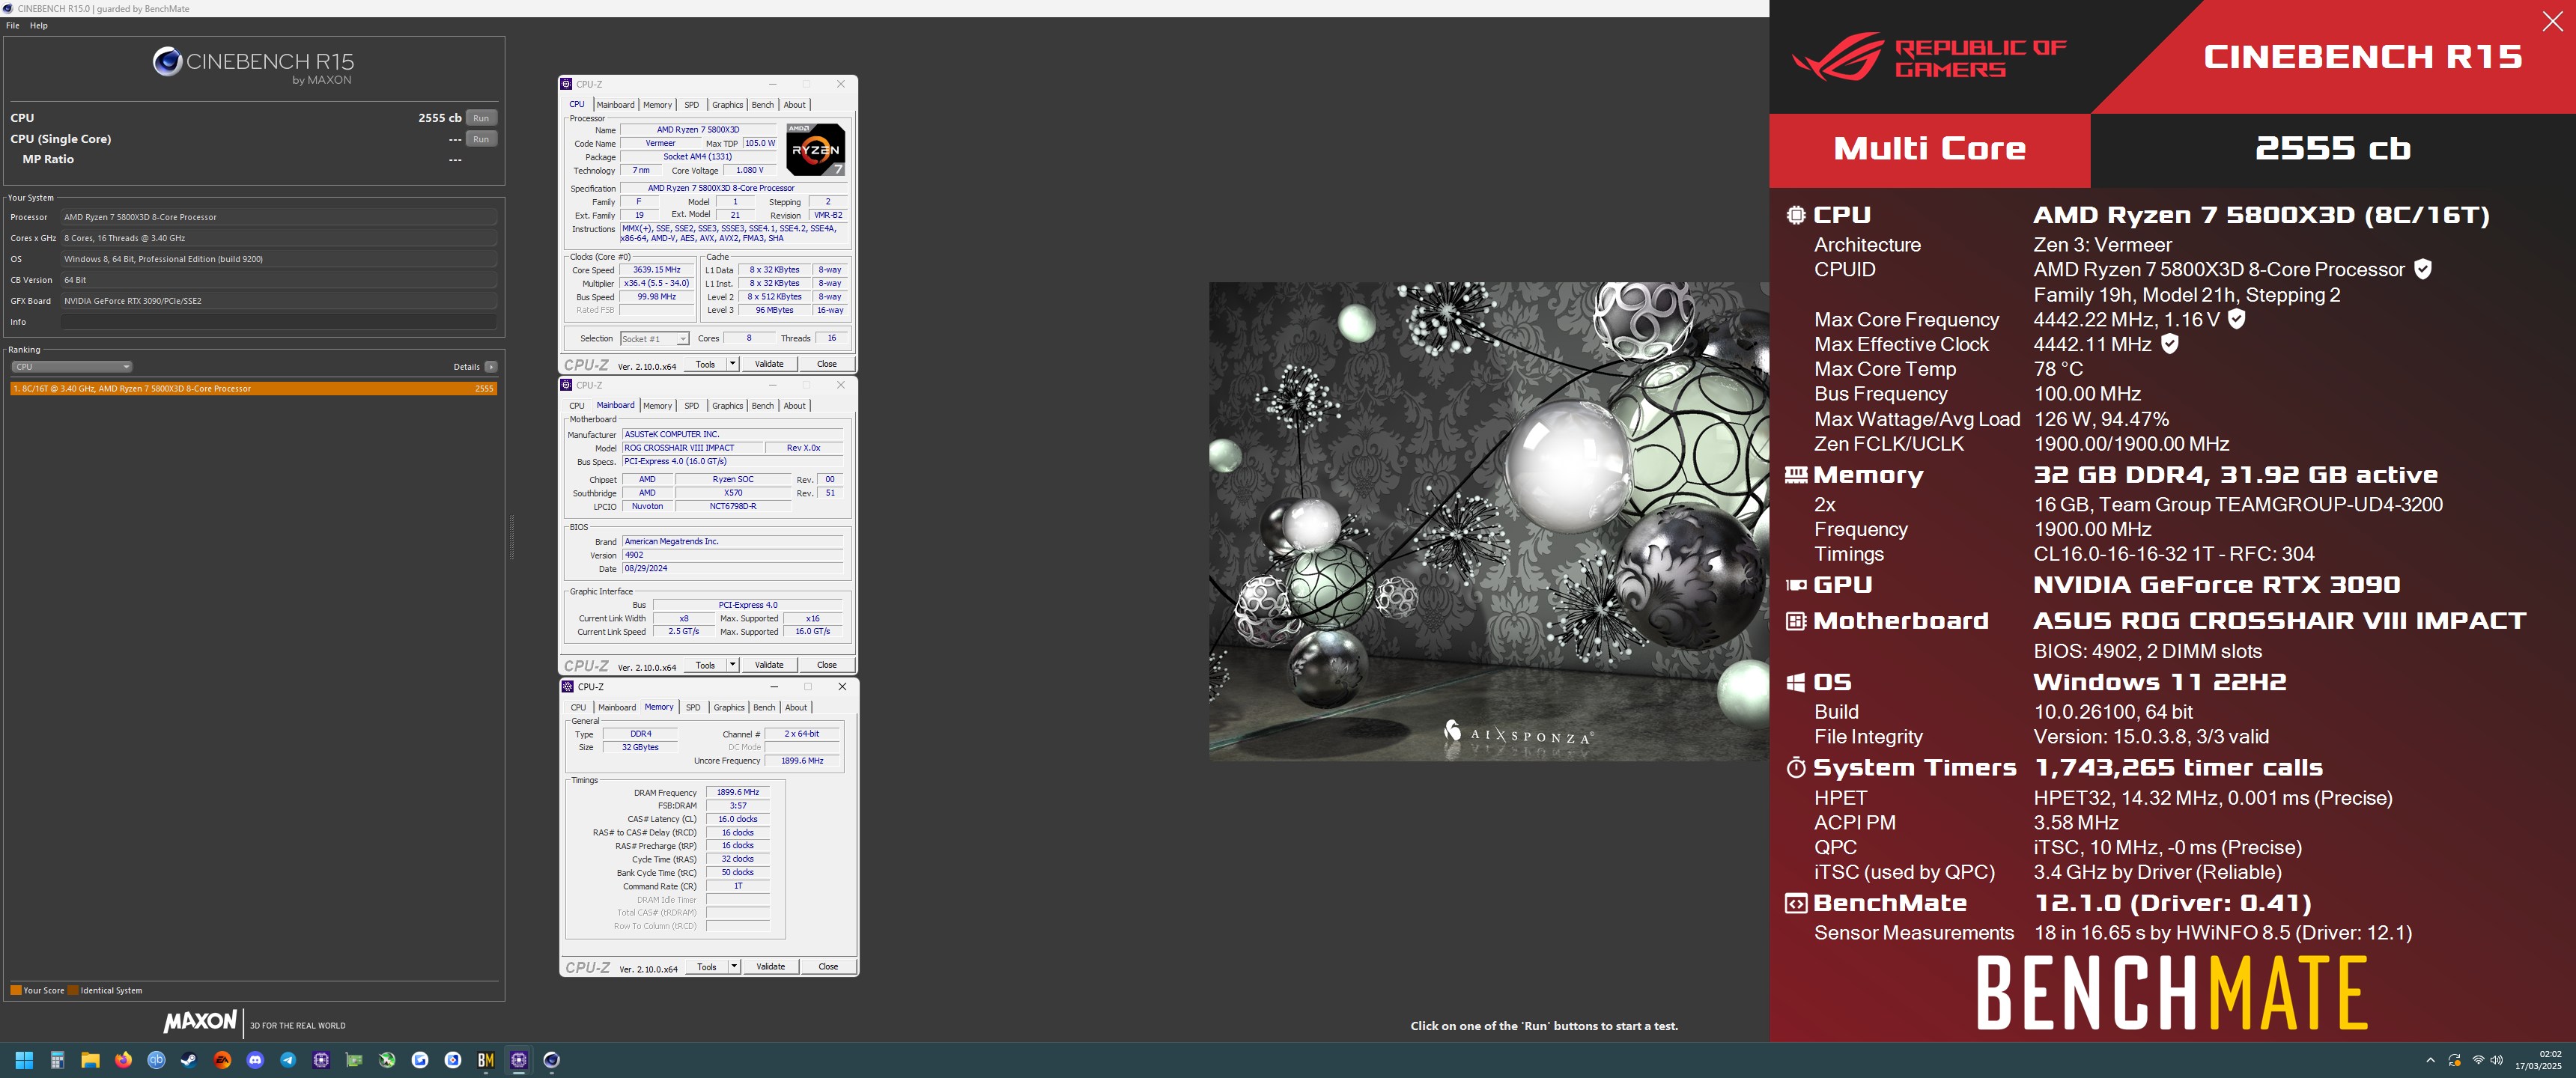The height and width of the screenshot is (1078, 2576).
Task: Click Tools button in CPU-Z Memory window
Action: point(707,967)
